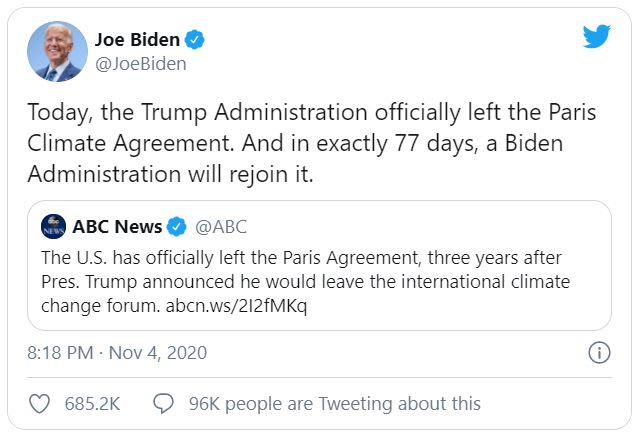641x438 pixels.
Task: Open '96K people are Tweeting about this'
Action: pyautogui.click(x=334, y=404)
